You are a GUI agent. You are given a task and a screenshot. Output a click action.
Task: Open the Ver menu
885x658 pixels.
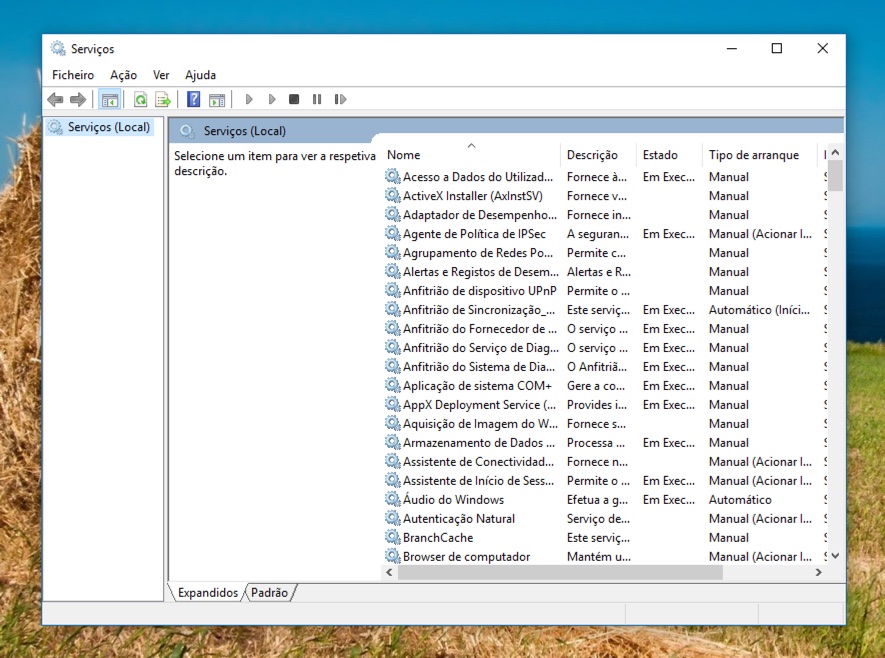point(160,74)
